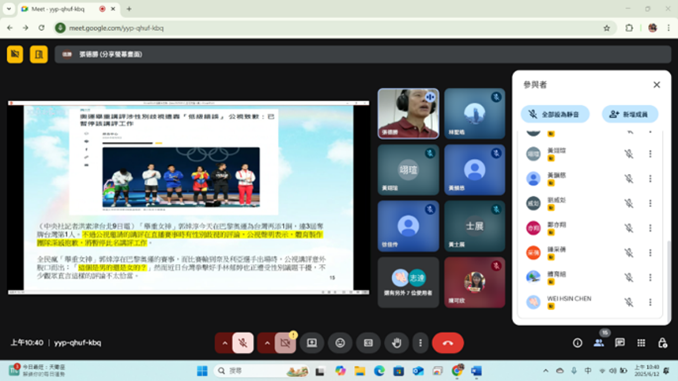
Task: Click mic icon for the 威如 avatar row
Action: point(629,203)
